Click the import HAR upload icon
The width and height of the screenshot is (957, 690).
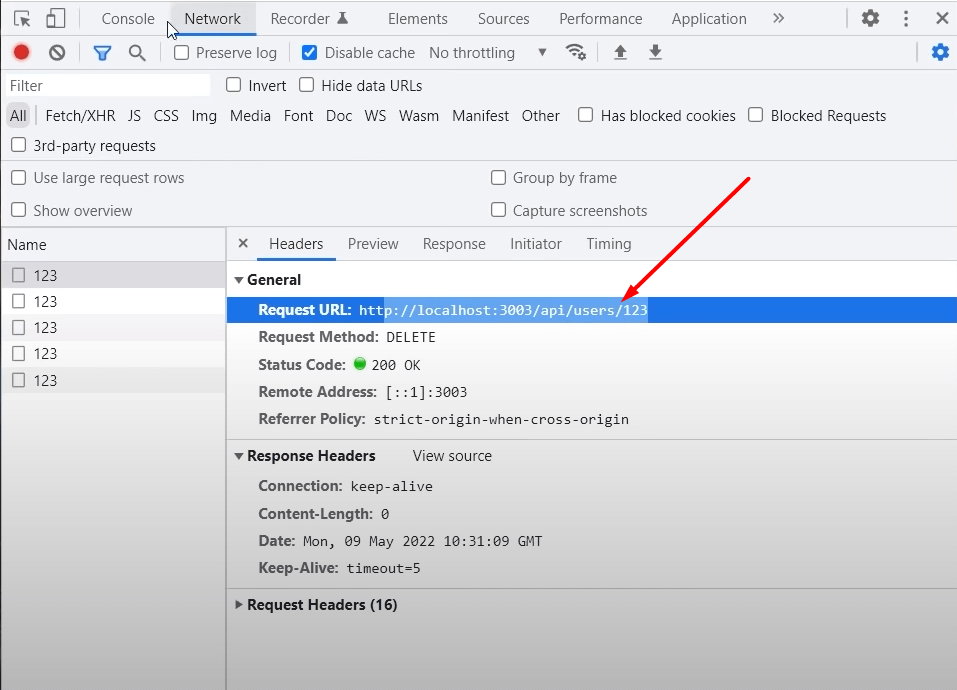620,53
